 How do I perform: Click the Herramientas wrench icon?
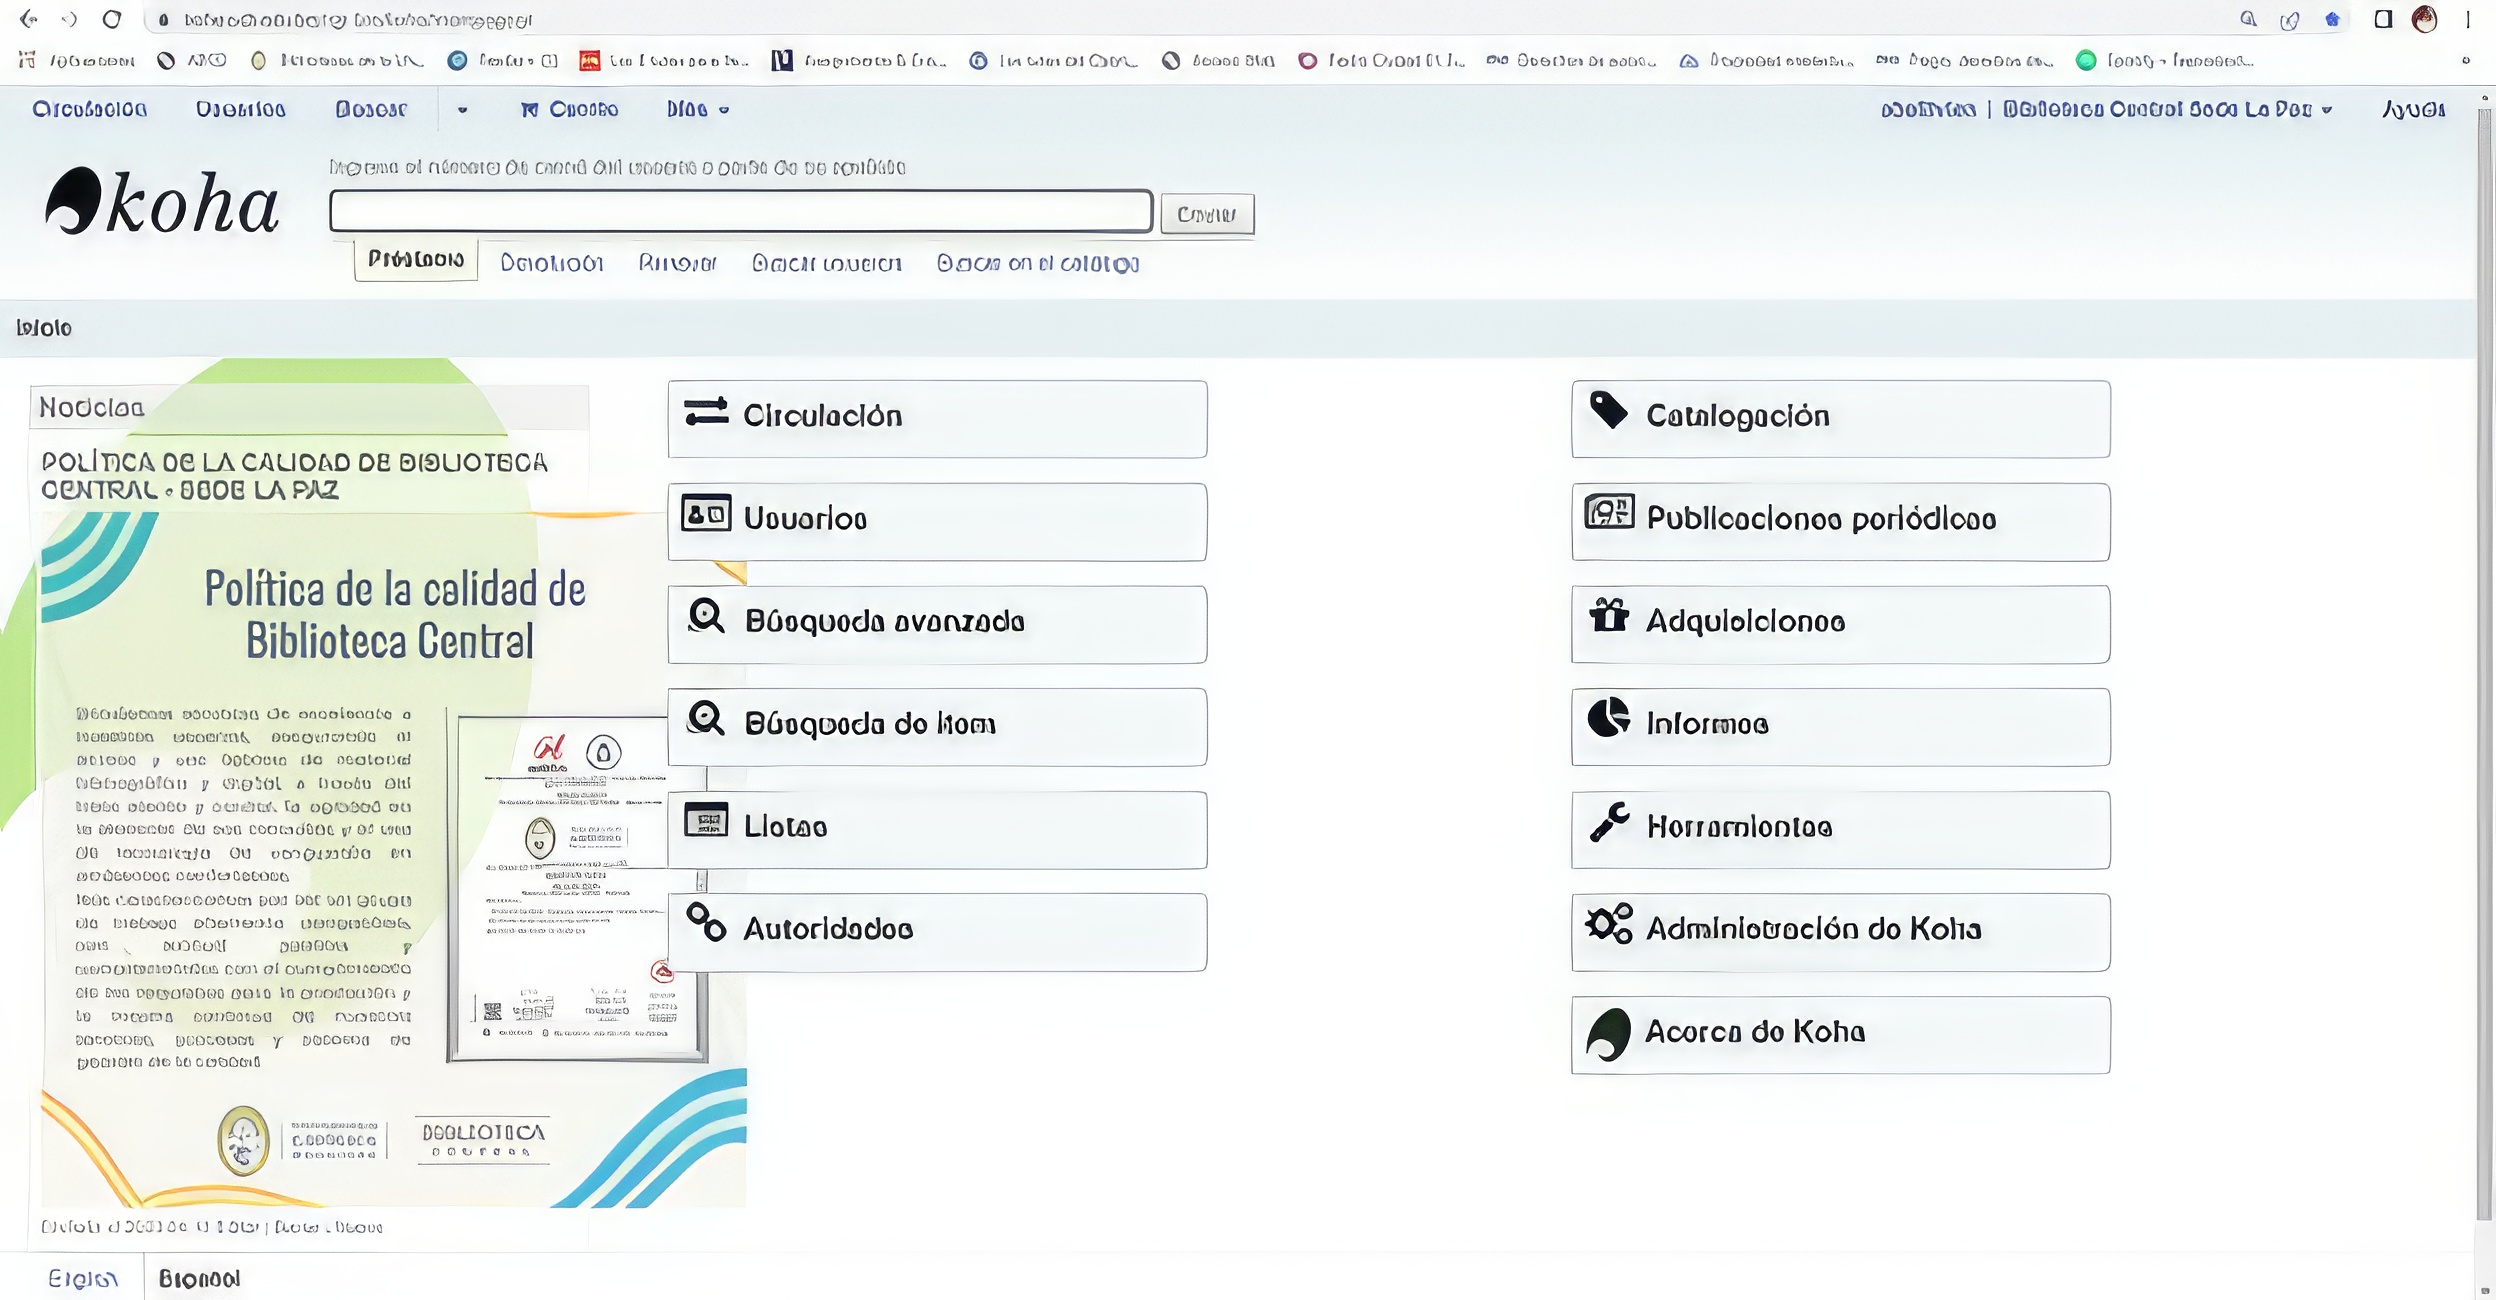(1609, 822)
